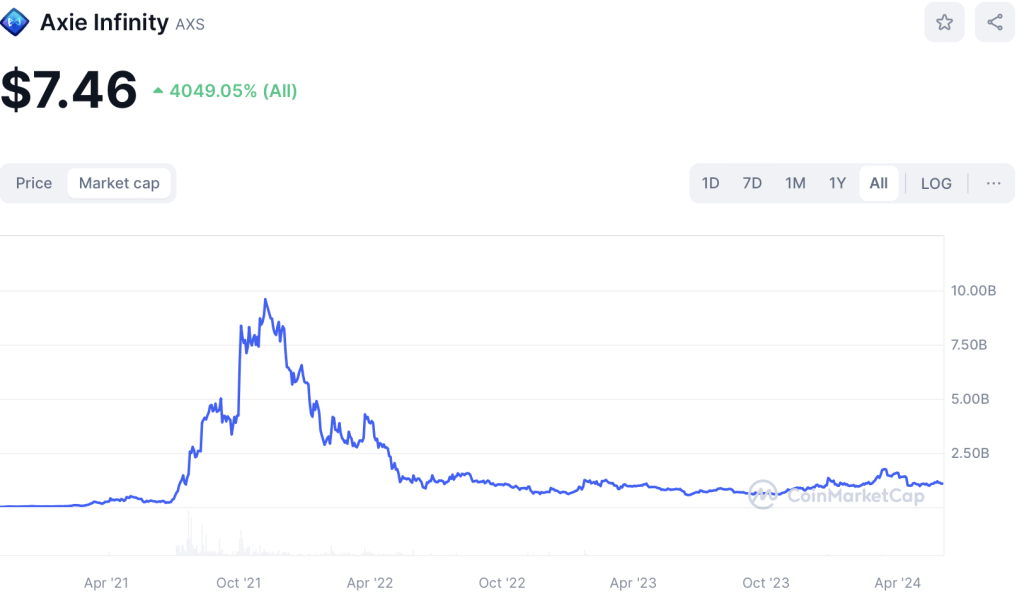Screen dimensions: 1024x606
Task: Open the share icon button
Action: [995, 23]
